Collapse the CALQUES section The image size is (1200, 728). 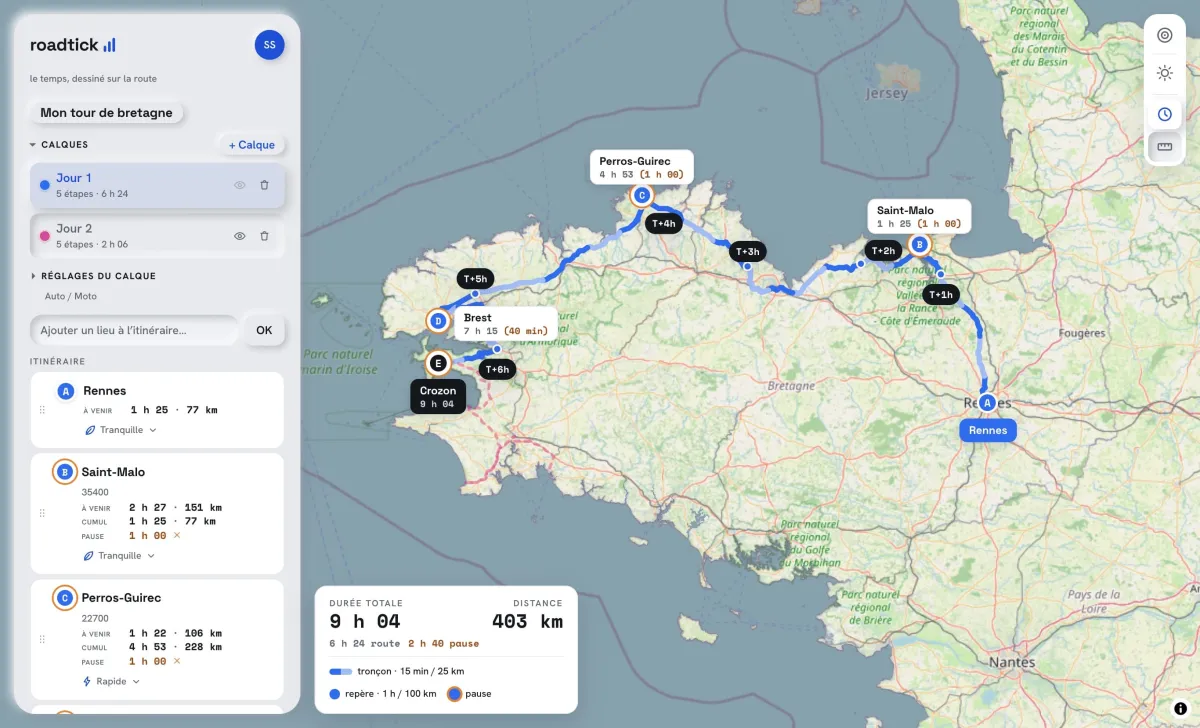(x=59, y=145)
